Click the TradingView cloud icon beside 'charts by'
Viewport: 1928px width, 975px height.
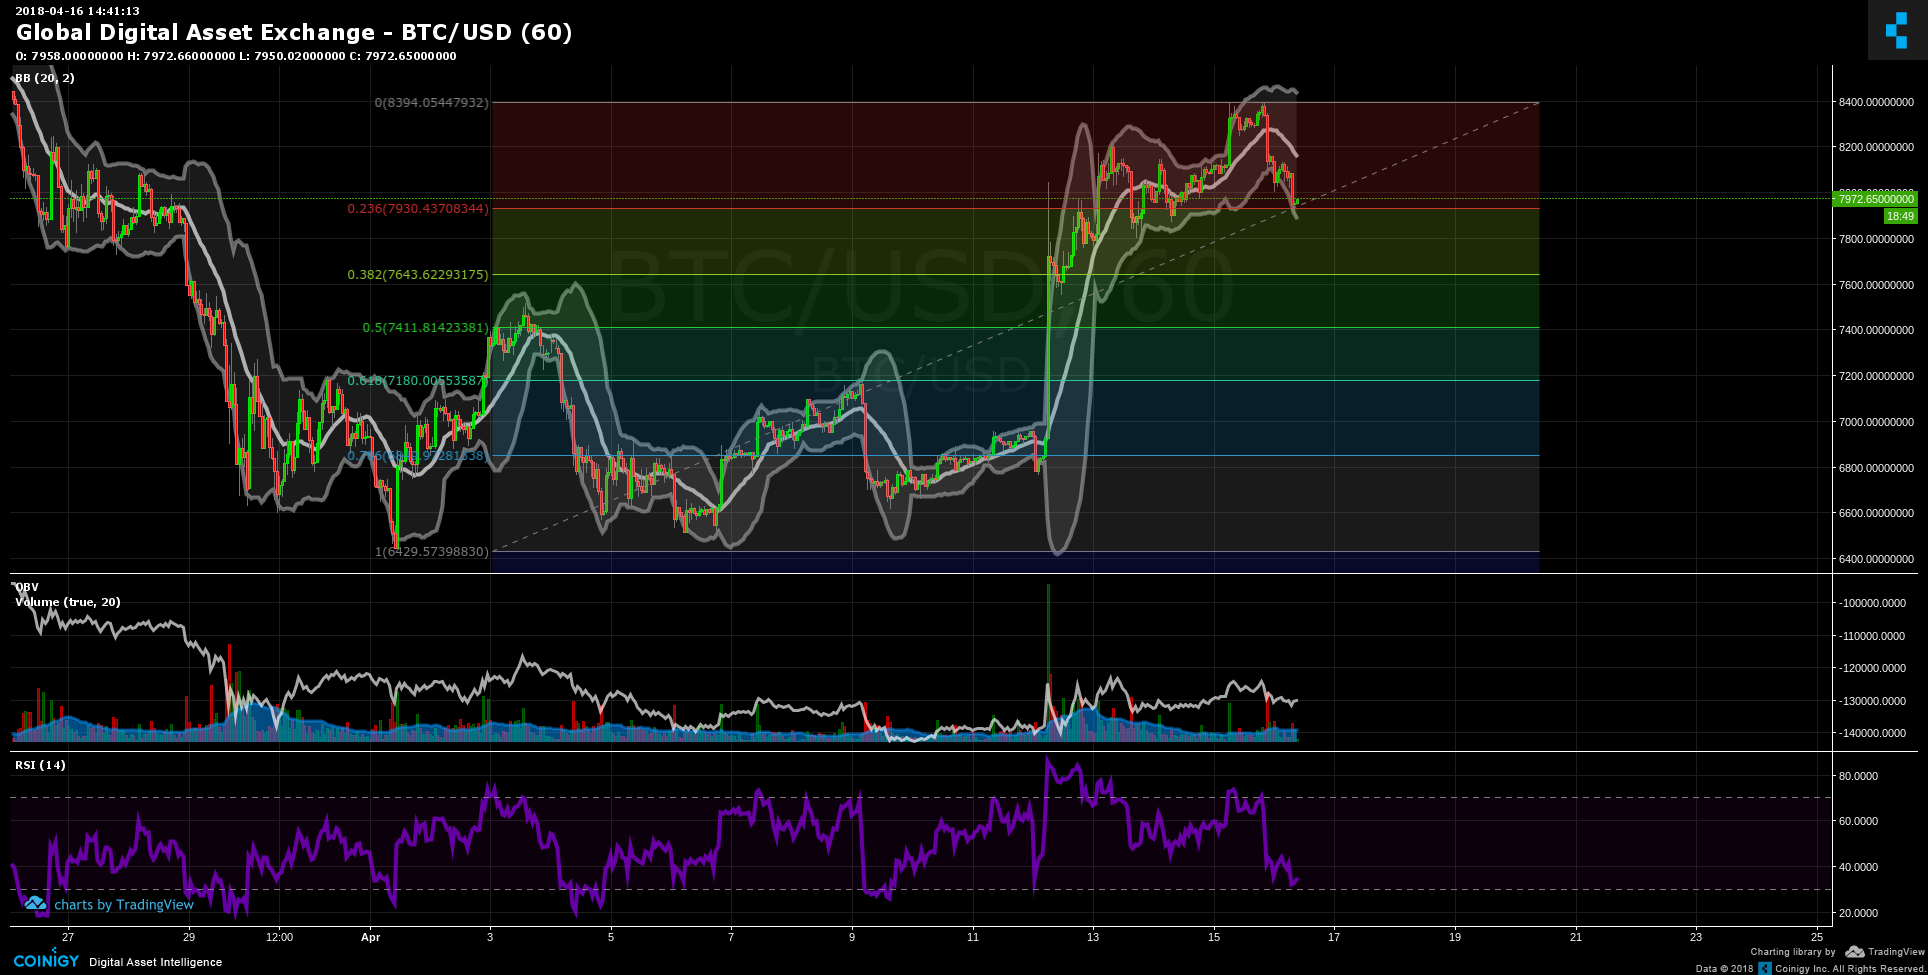[35, 904]
